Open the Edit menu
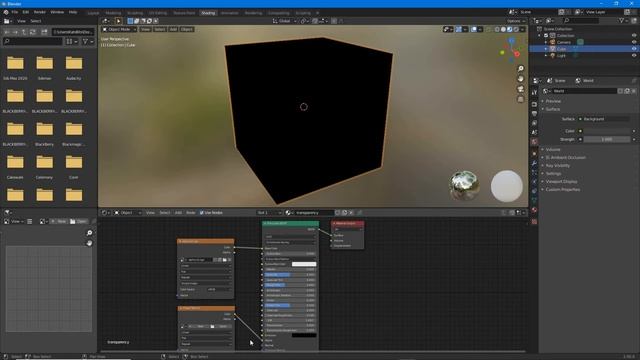Screen dimensions: 640x360 26,12
